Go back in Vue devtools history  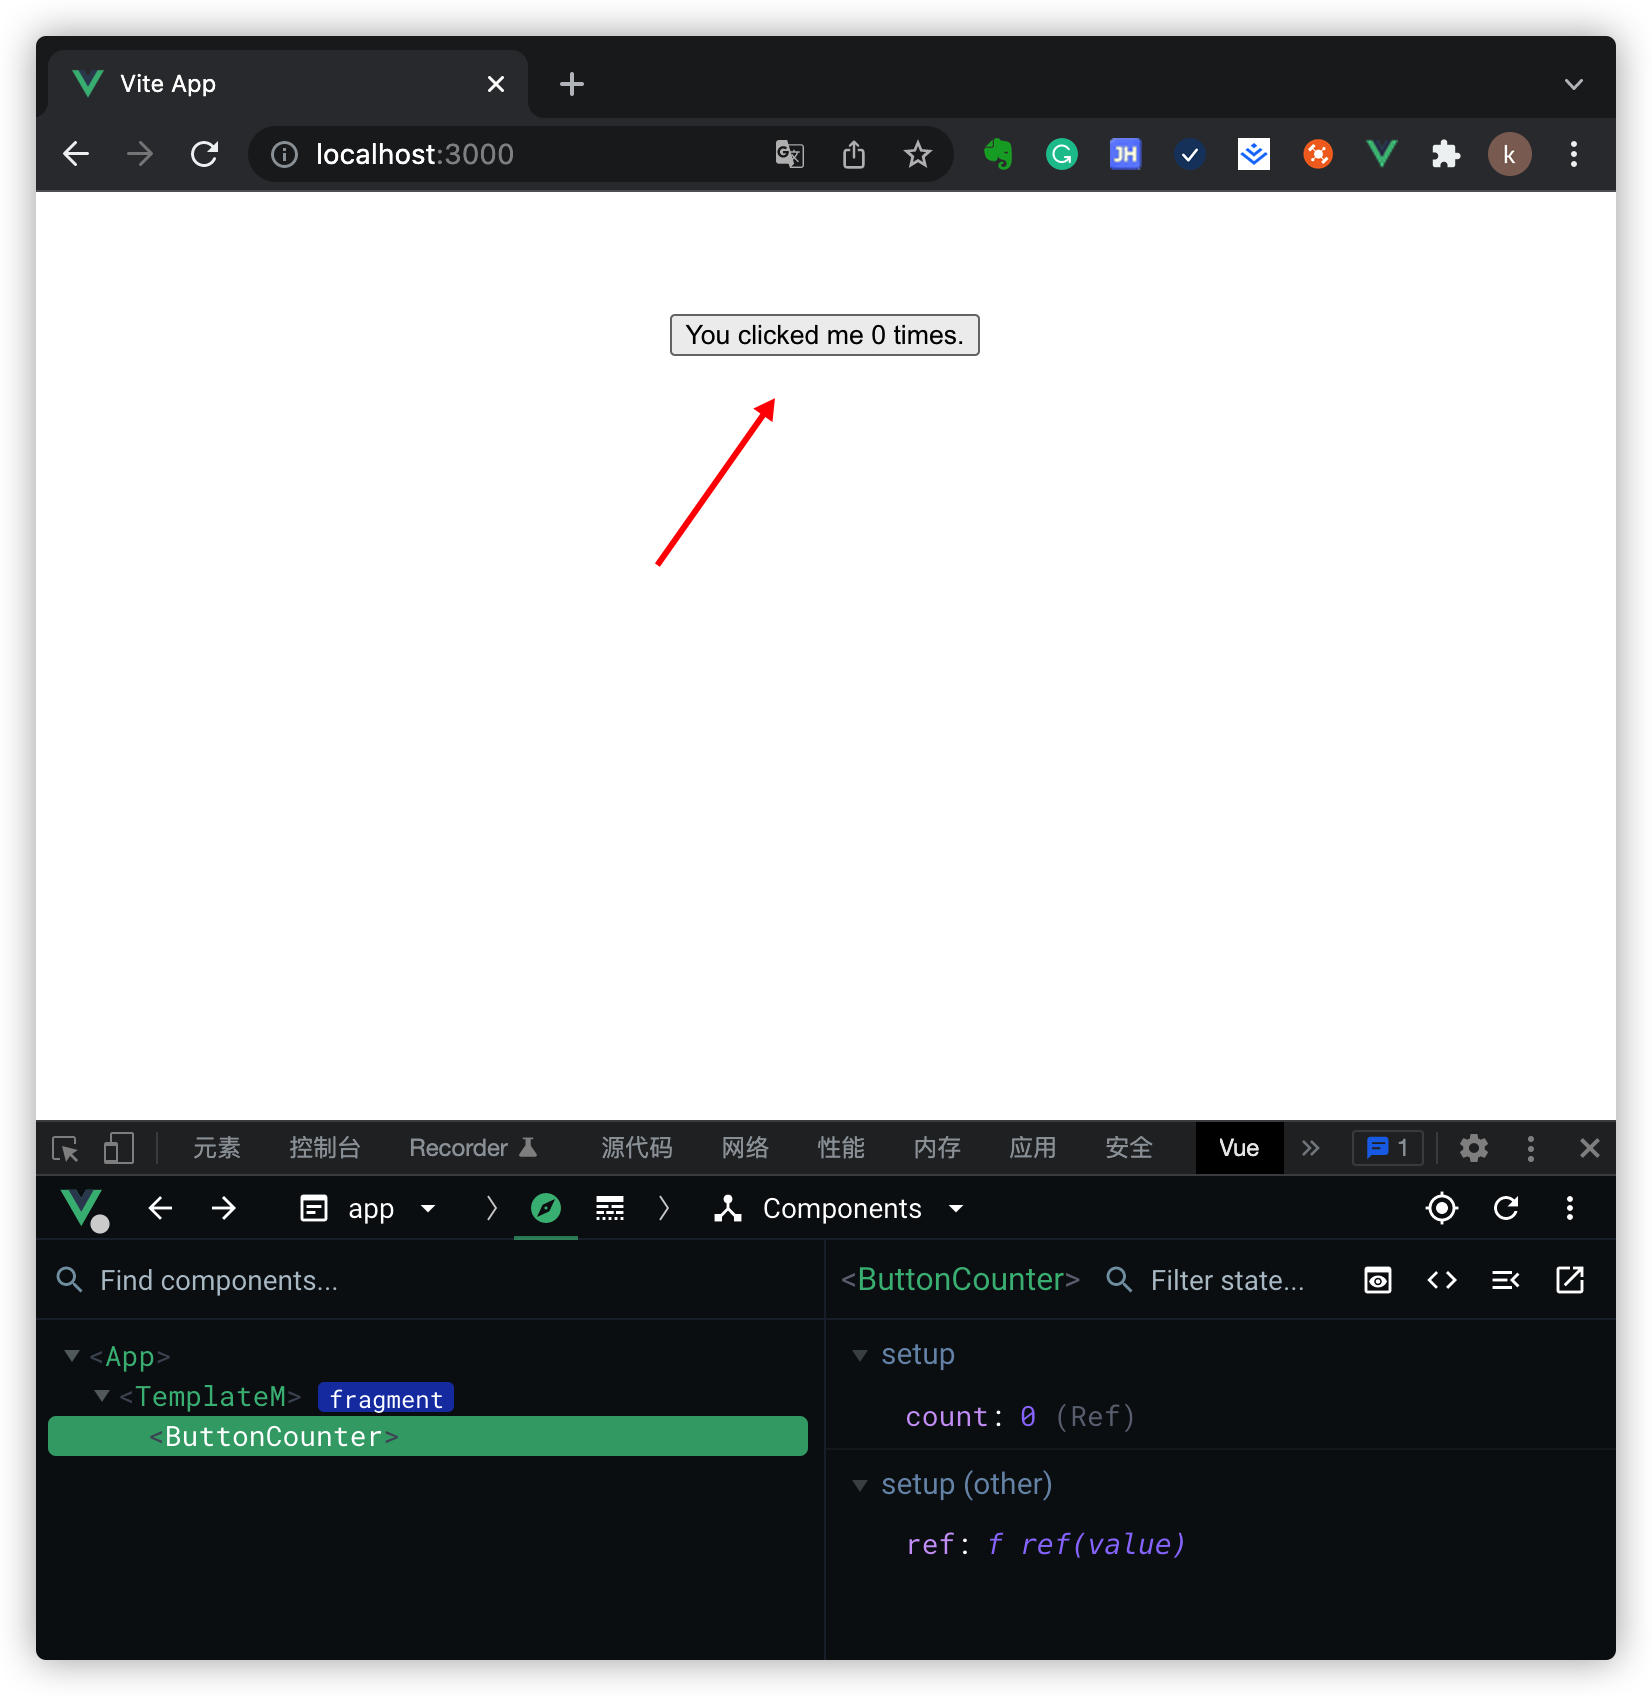coord(160,1208)
